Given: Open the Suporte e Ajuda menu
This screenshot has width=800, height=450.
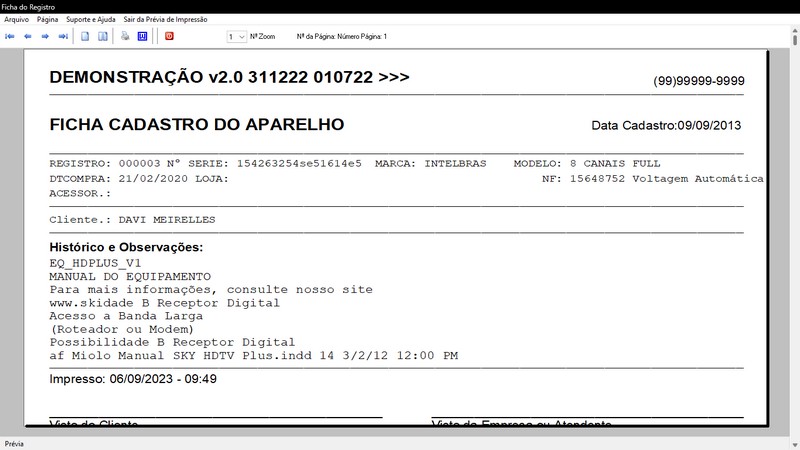Looking at the screenshot, I should (91, 19).
